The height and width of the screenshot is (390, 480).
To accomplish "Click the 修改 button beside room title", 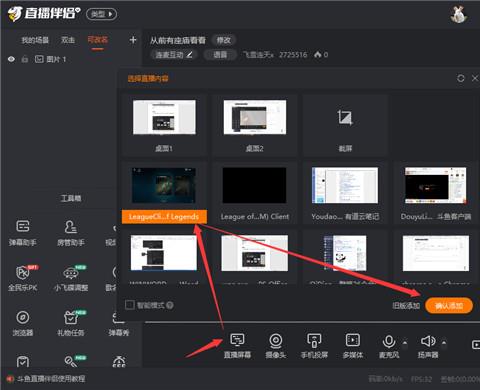I will (224, 40).
